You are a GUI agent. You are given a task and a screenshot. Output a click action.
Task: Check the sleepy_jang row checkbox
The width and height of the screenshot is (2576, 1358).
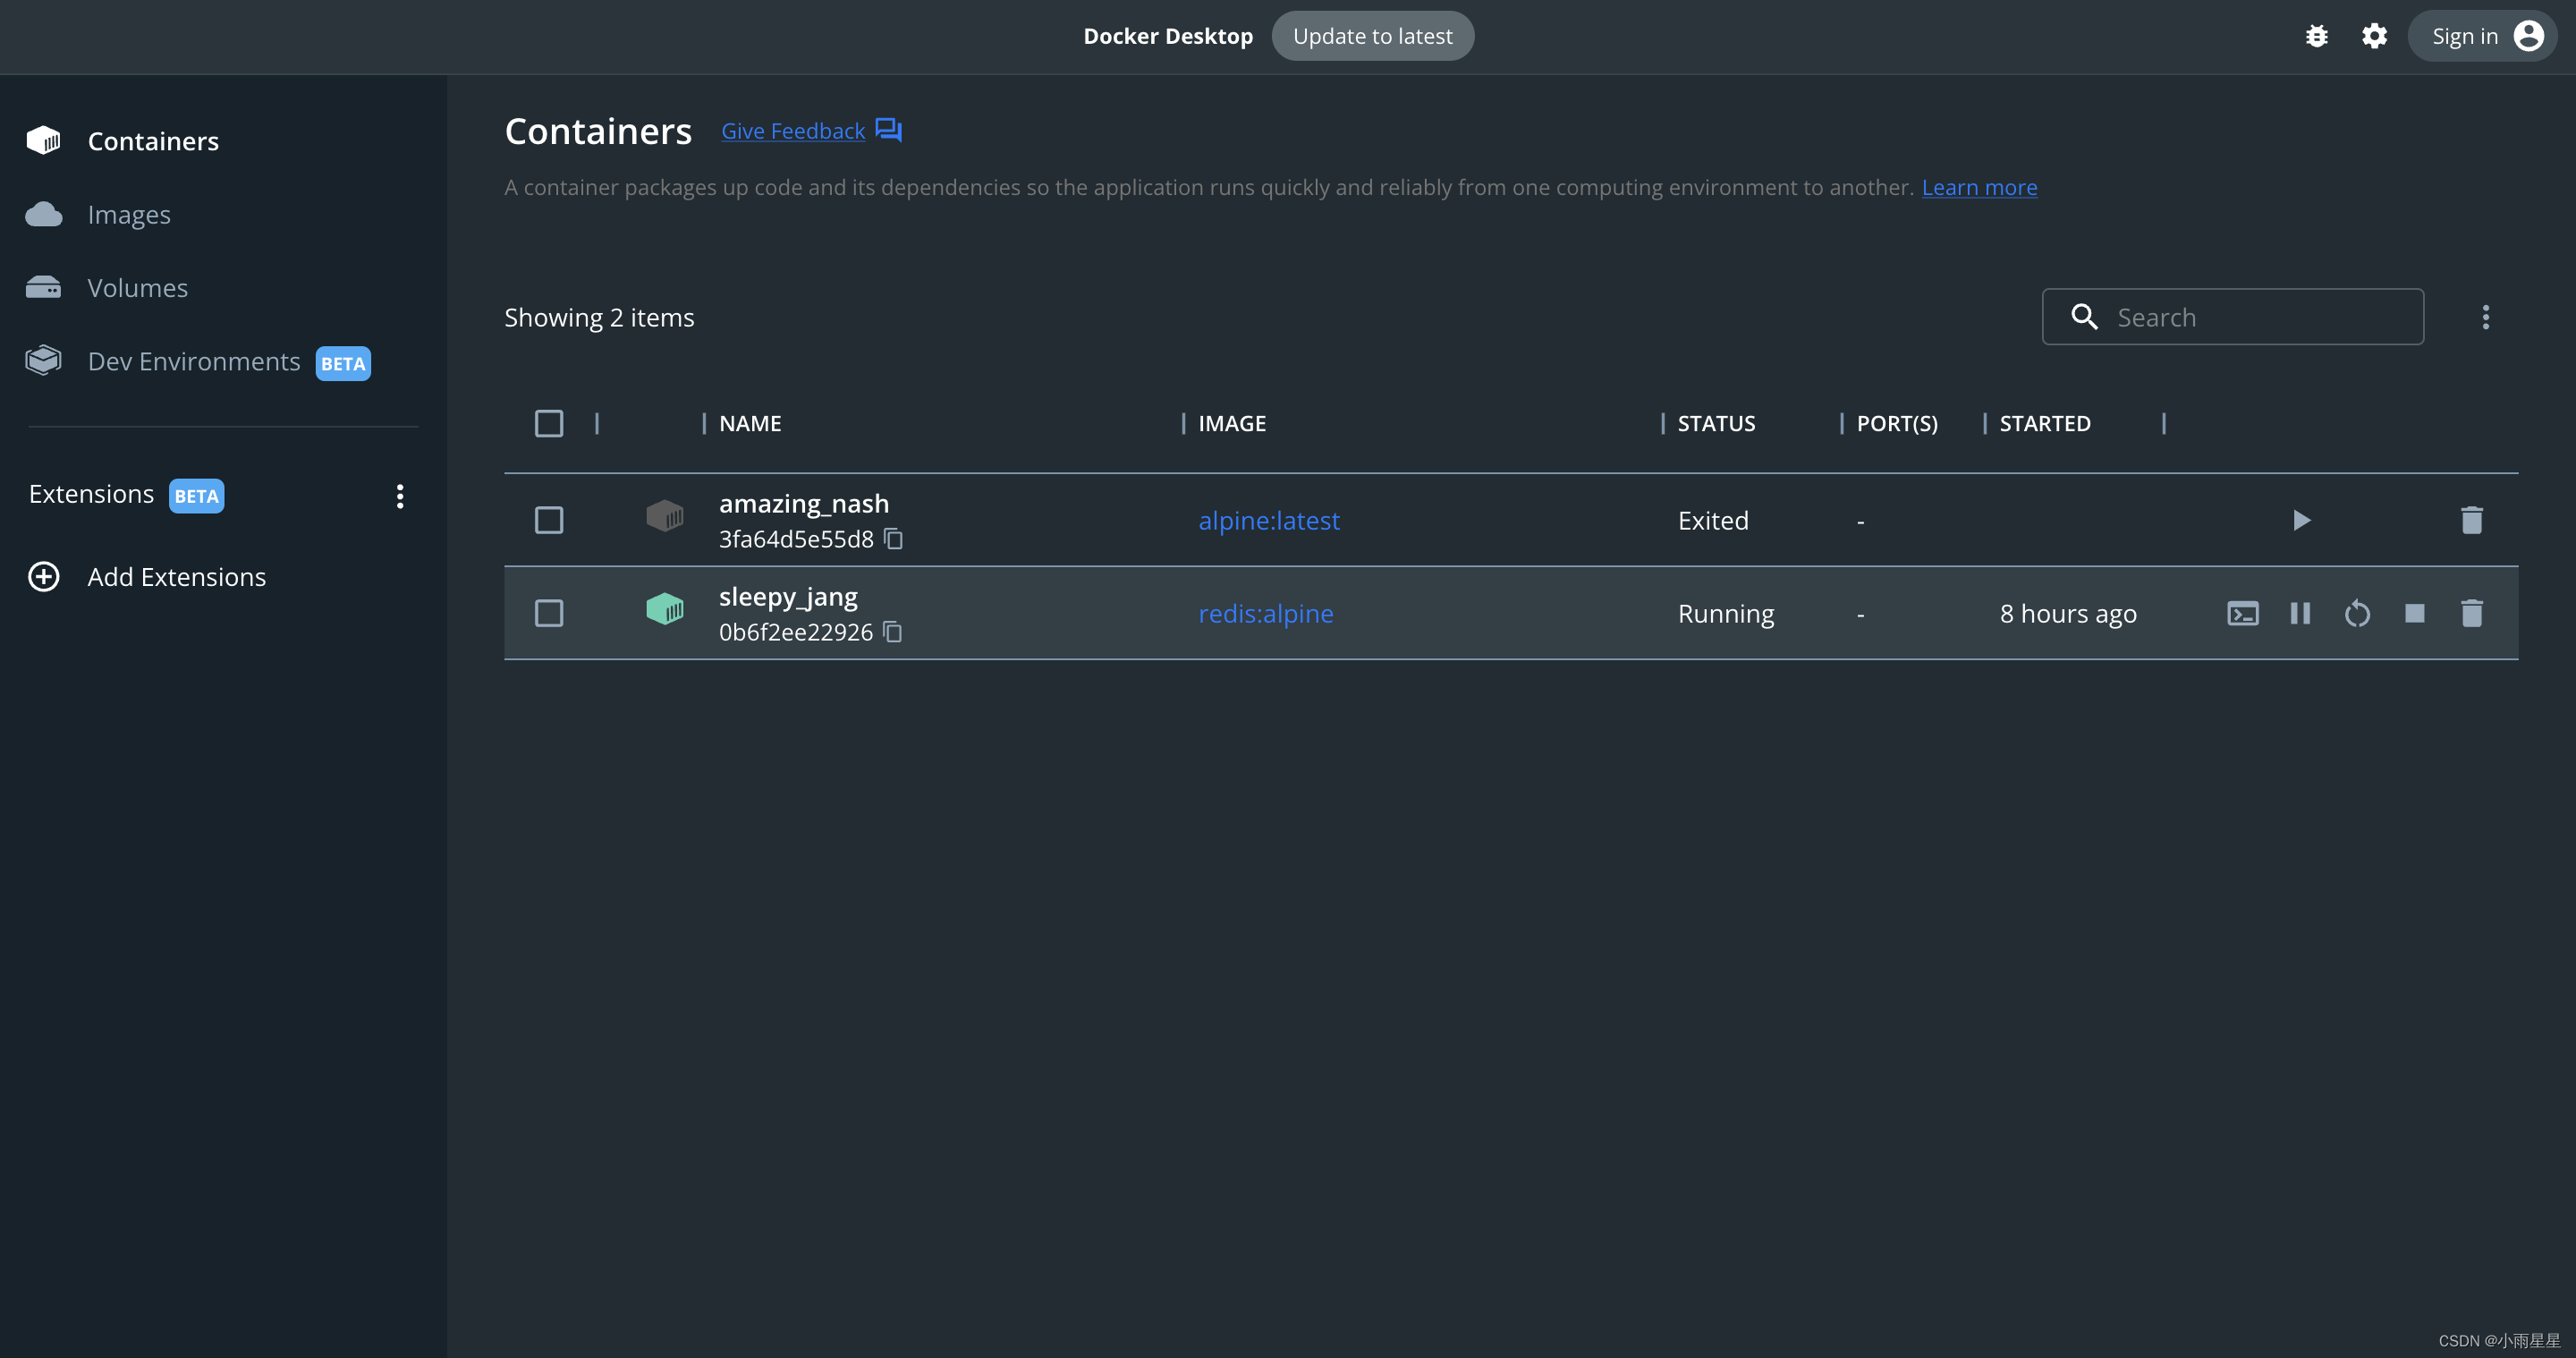point(549,613)
